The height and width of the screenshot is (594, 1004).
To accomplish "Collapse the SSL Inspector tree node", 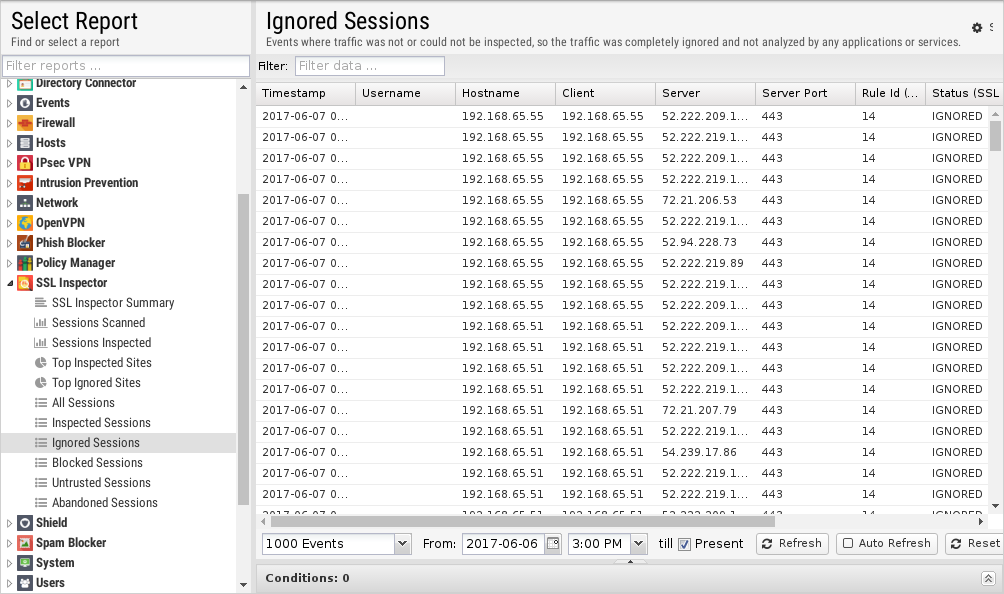I will click(9, 283).
